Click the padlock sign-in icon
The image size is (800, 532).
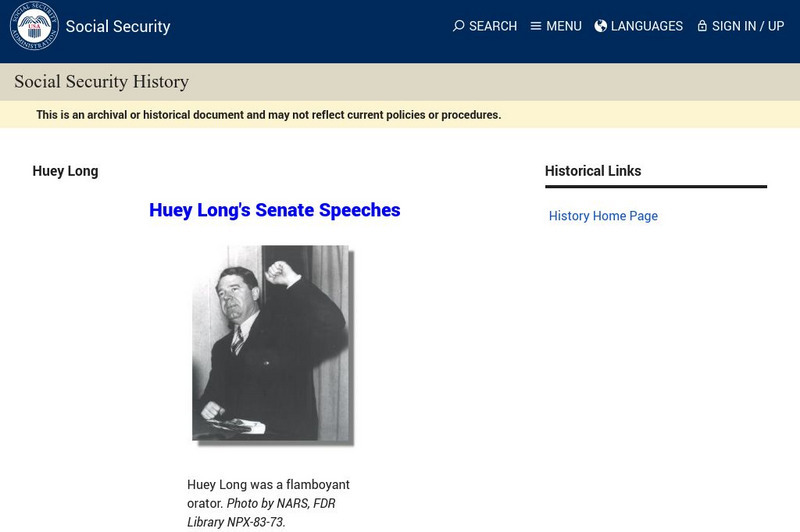(702, 26)
